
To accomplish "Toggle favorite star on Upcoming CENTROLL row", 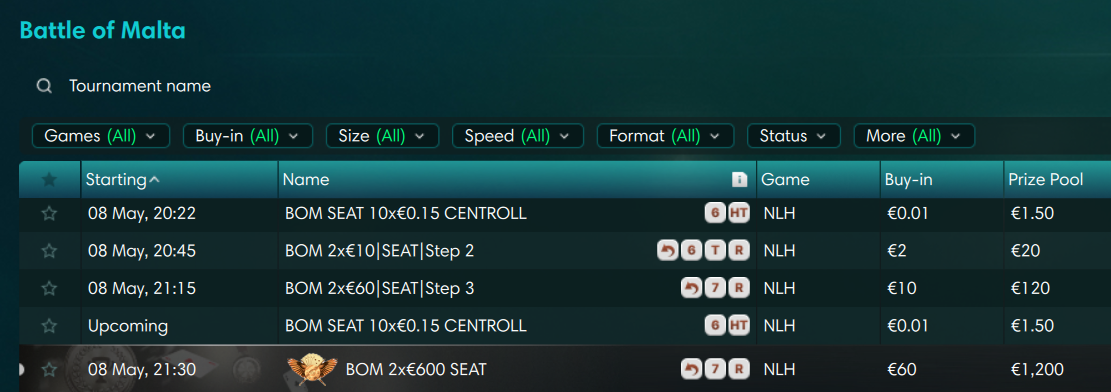I will [x=49, y=326].
